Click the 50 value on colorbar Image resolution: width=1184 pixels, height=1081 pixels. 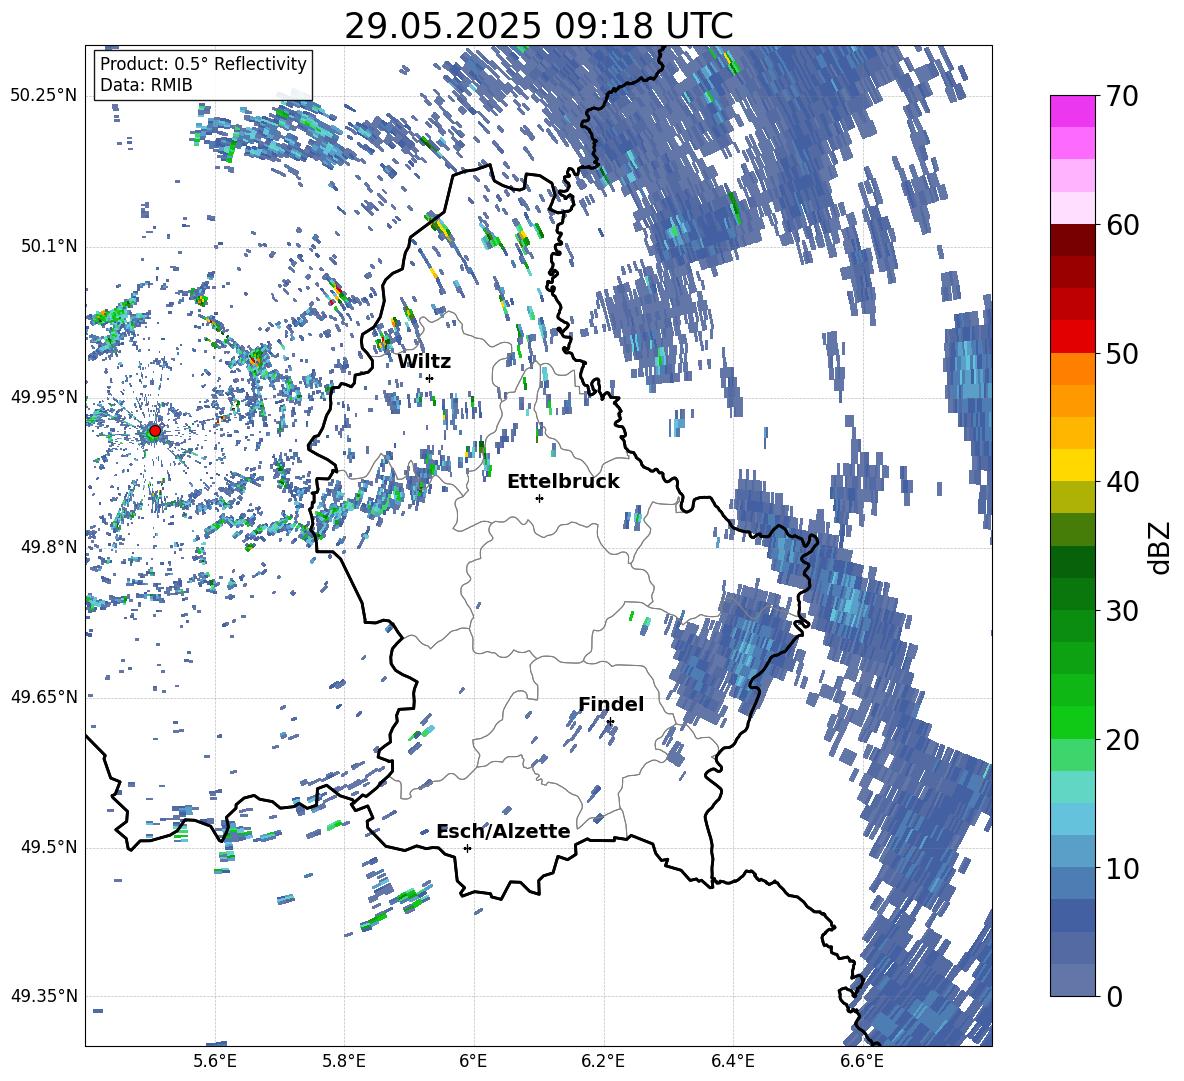[x=1122, y=354]
